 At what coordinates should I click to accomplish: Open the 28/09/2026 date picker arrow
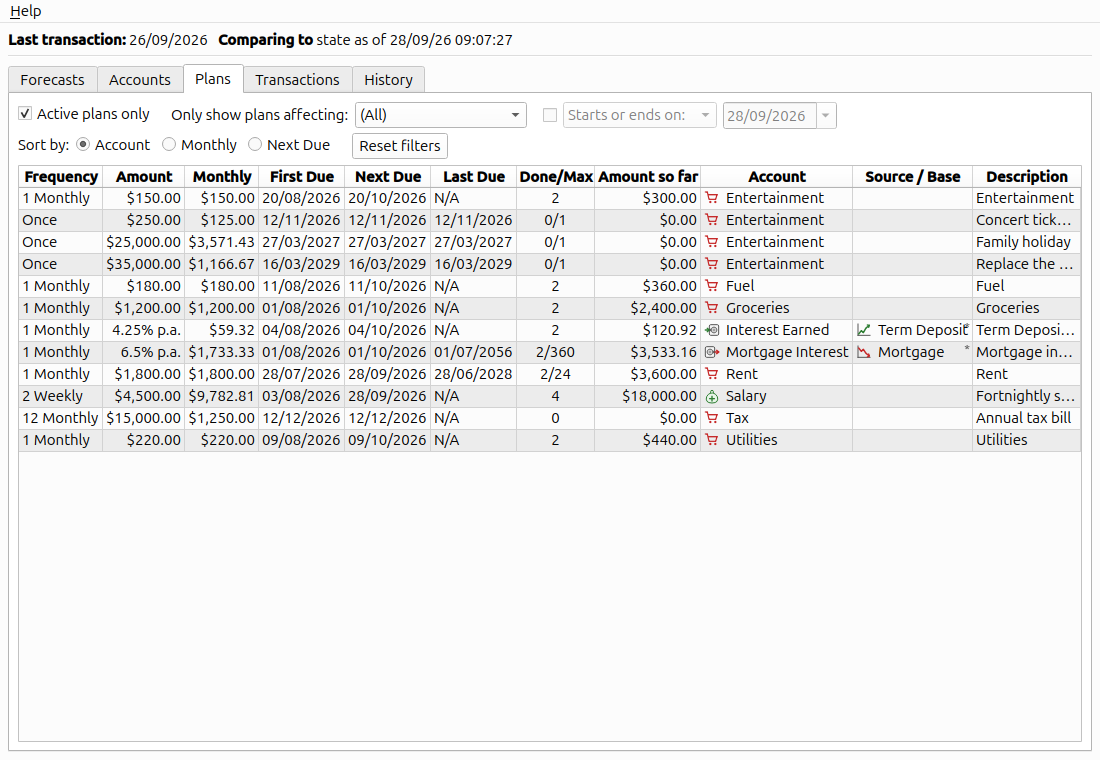point(826,115)
